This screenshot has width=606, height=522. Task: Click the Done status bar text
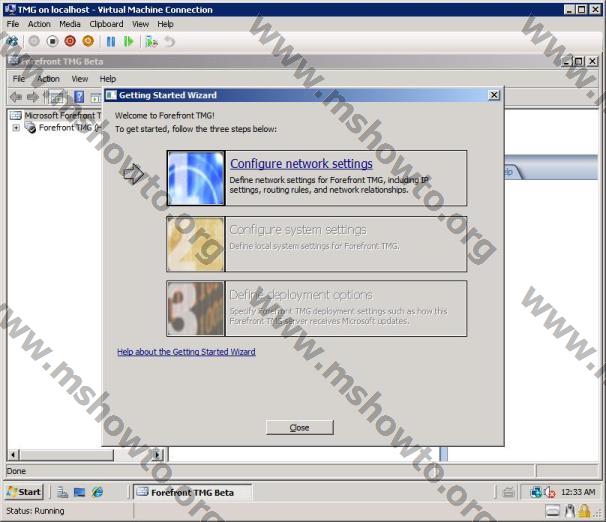16,471
